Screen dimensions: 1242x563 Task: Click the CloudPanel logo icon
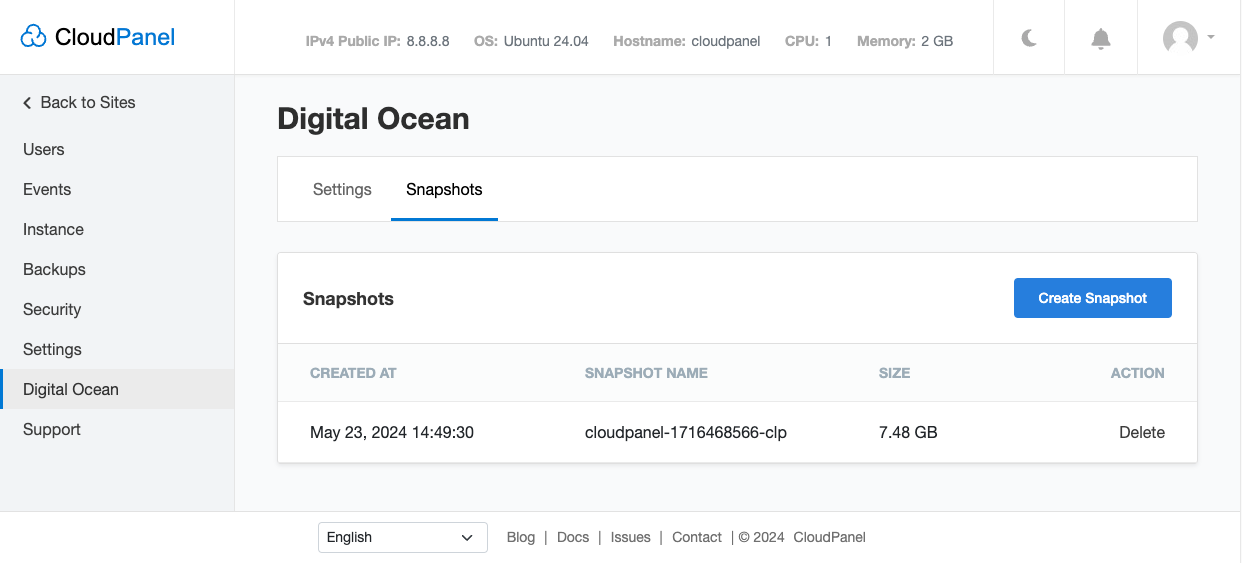pos(34,37)
